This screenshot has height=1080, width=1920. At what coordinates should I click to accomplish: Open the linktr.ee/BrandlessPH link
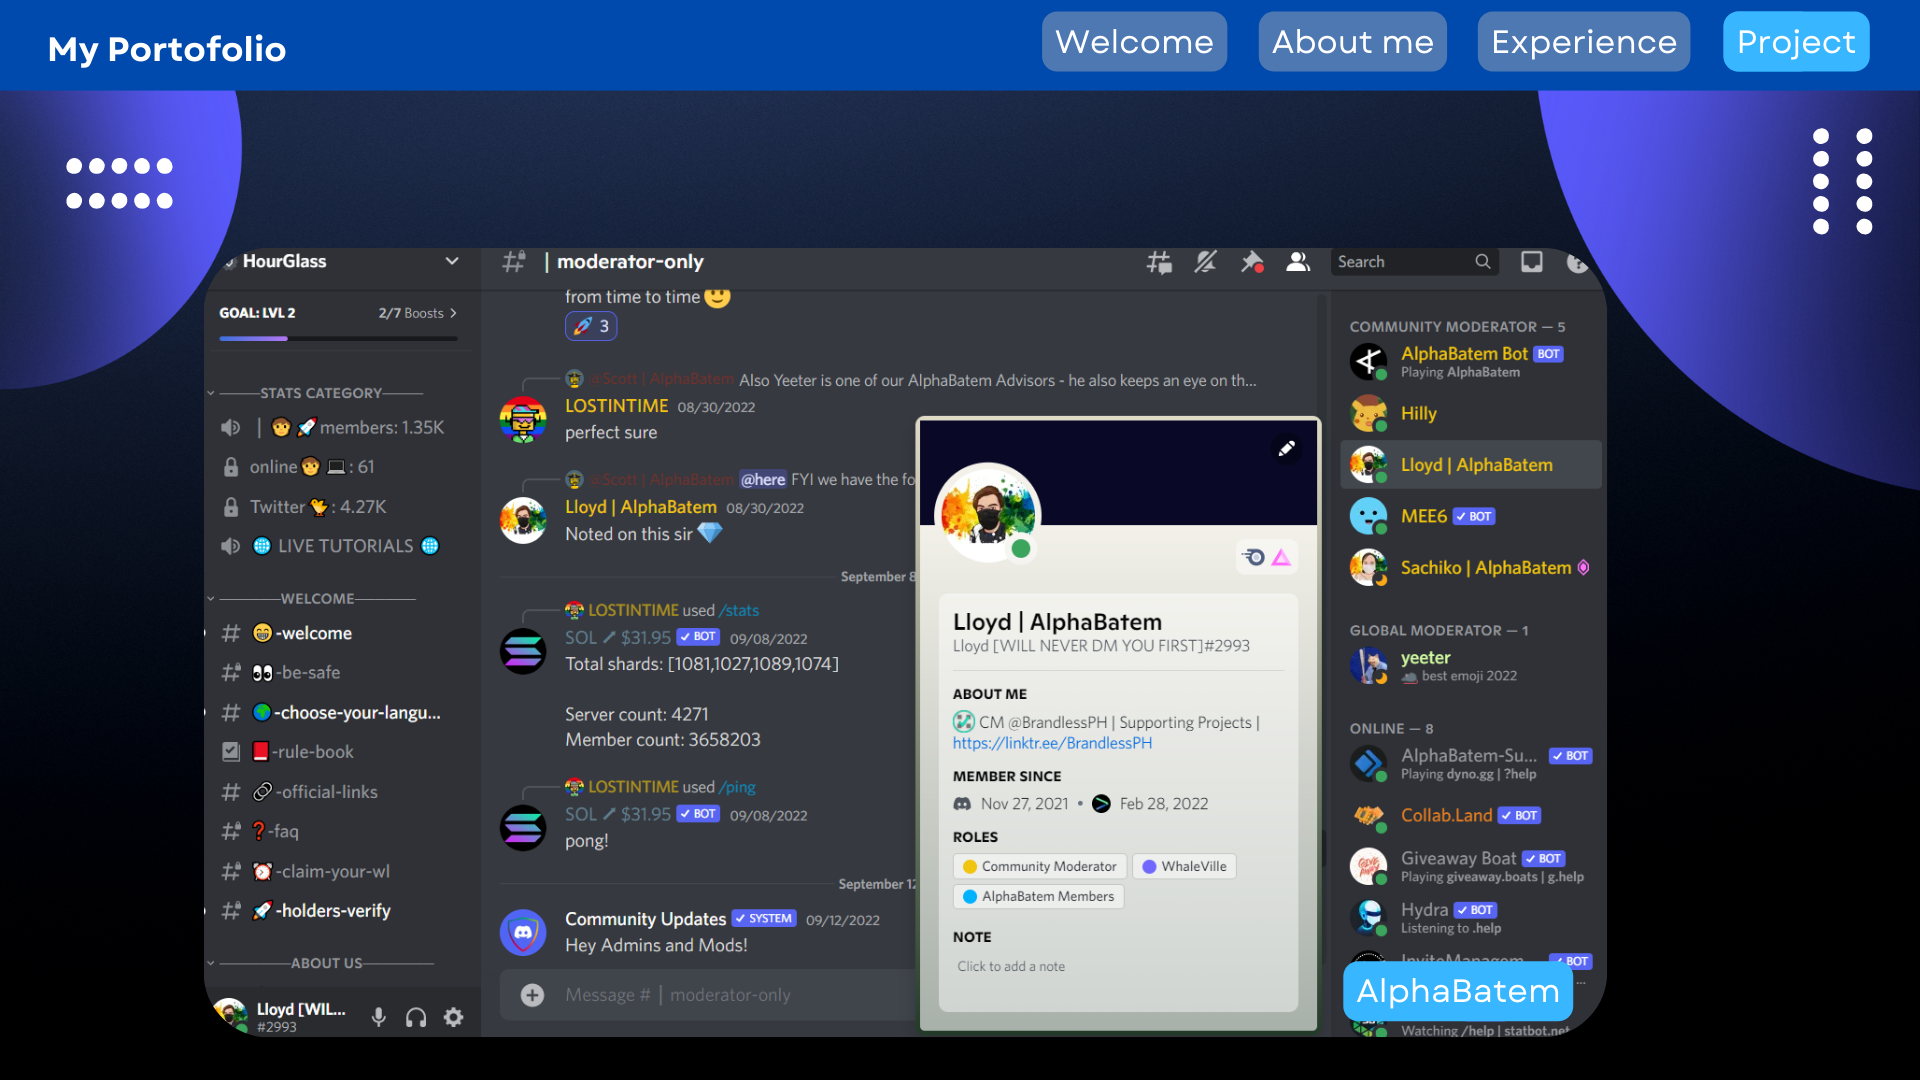[x=1052, y=743]
